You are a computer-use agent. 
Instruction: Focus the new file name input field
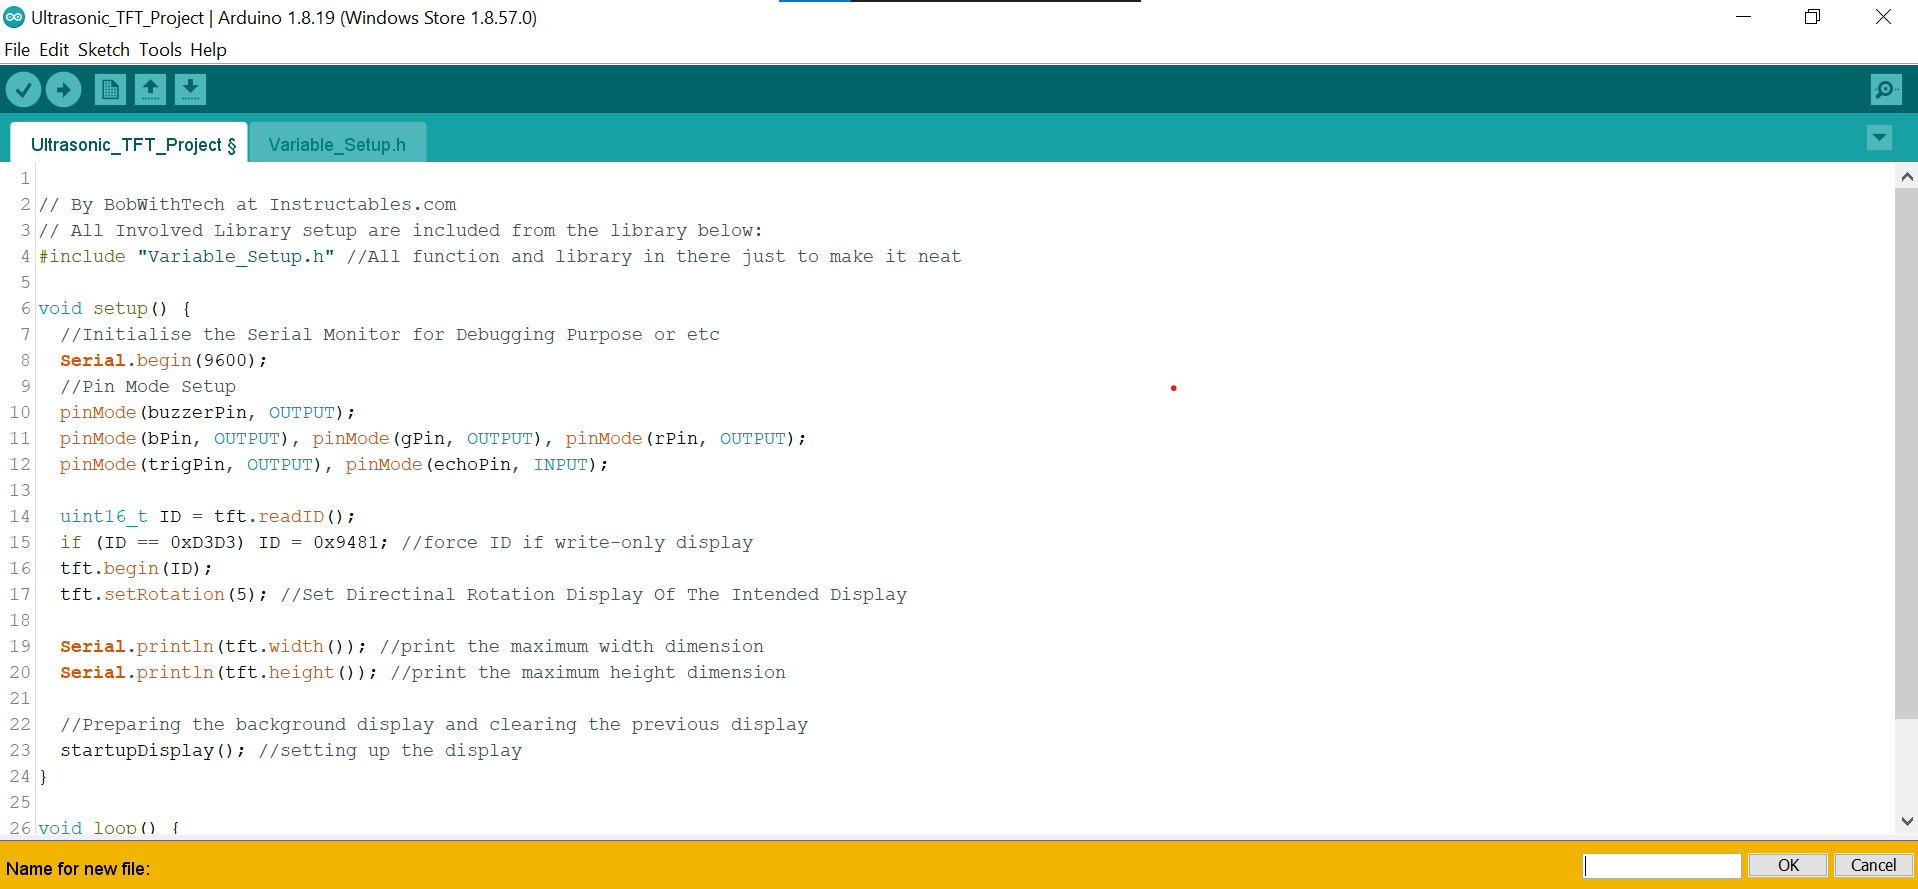pos(1662,866)
